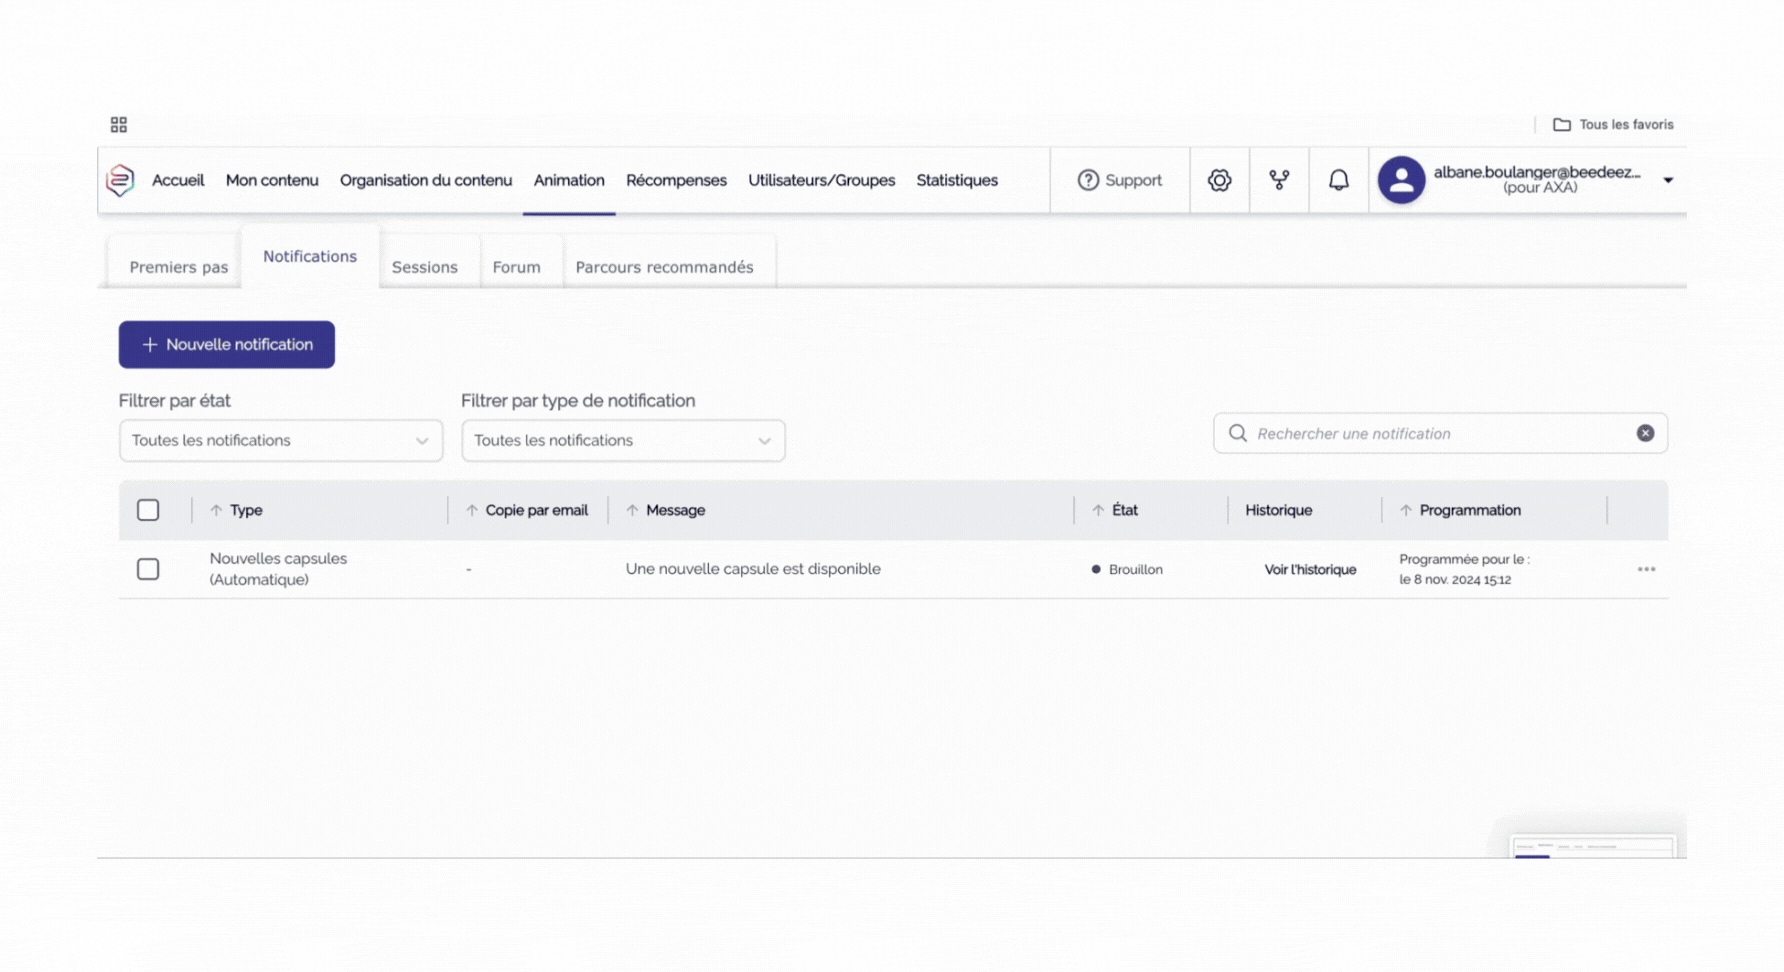Toggle the select-all header checkbox
This screenshot has height=972, width=1784.
point(148,510)
